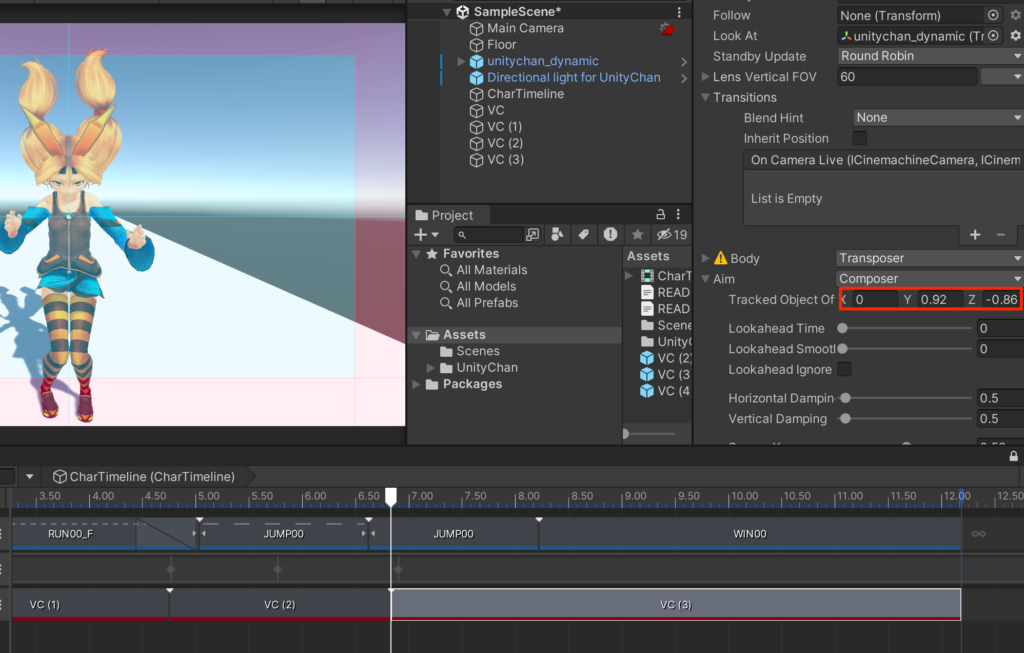1024x653 pixels.
Task: Select All Models in Favorites
Action: [x=486, y=287]
